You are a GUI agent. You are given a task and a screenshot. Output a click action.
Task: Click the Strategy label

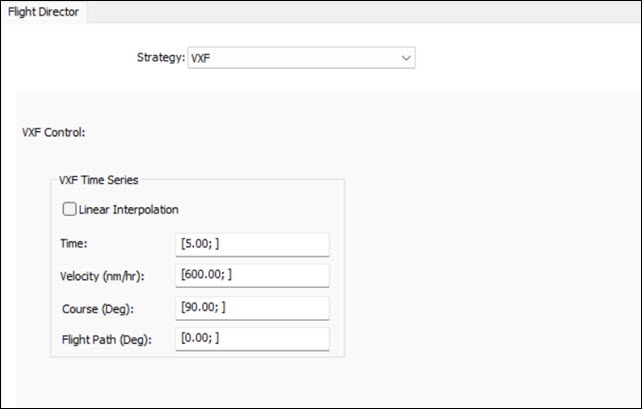tap(160, 58)
